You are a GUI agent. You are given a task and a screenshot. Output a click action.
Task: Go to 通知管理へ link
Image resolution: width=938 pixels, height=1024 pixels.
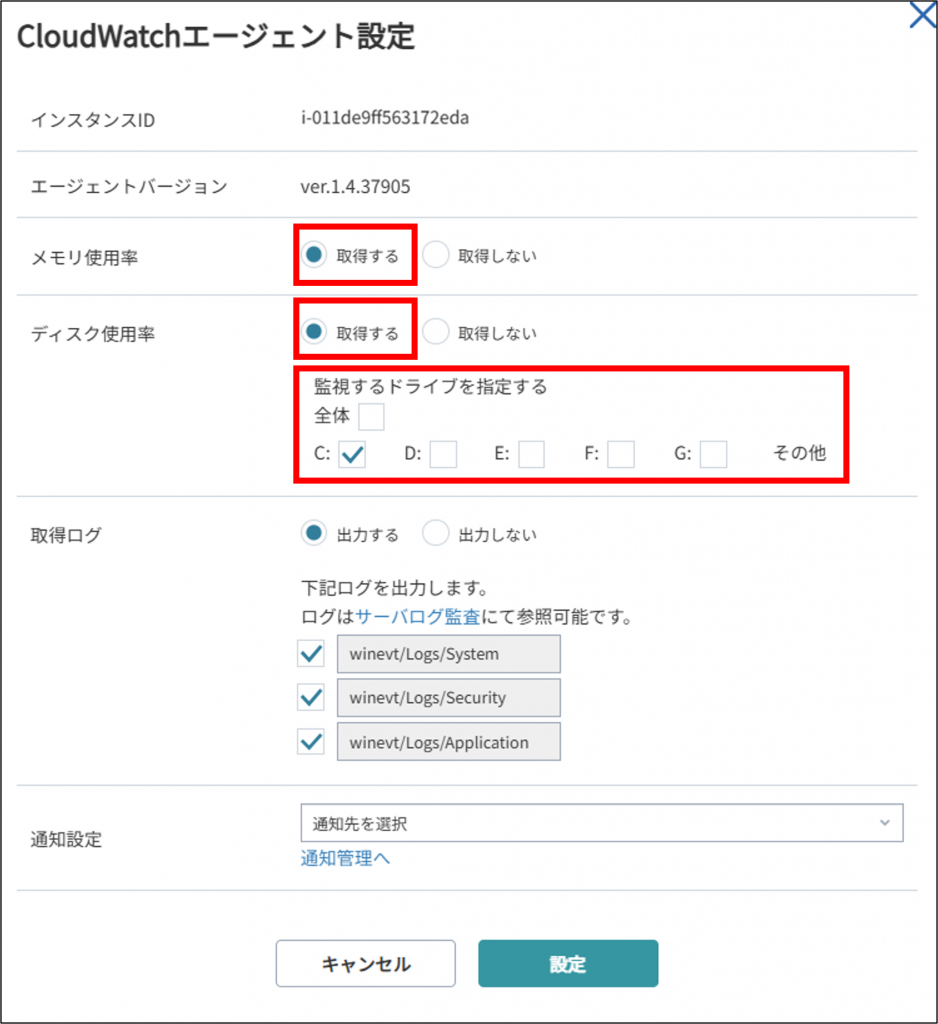tap(345, 858)
